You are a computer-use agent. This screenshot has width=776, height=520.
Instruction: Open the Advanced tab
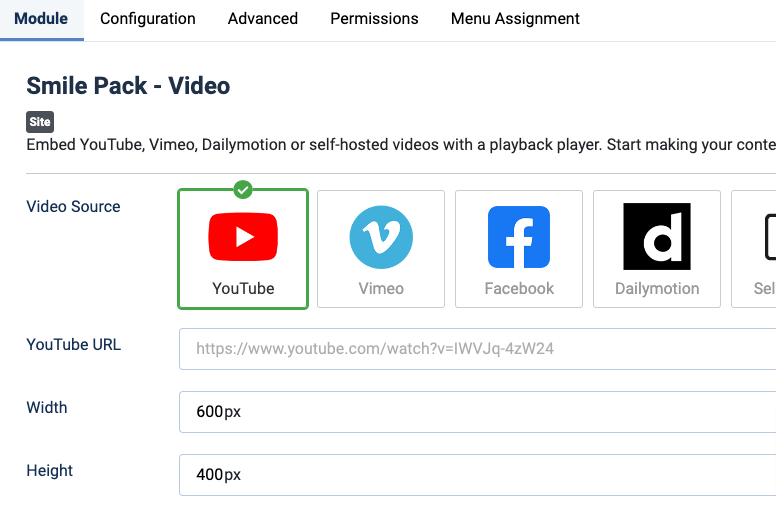pos(263,19)
